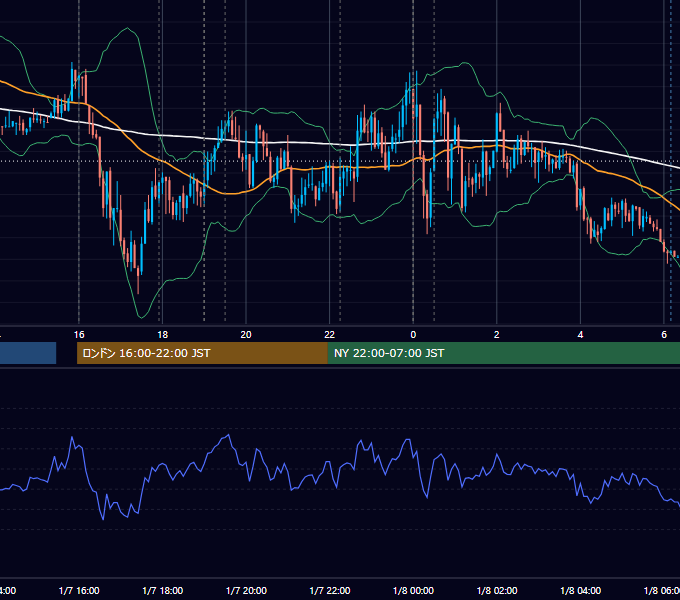This screenshot has width=680, height=600.
Task: Click the 1/7 20:00 date label
Action: click(246, 590)
